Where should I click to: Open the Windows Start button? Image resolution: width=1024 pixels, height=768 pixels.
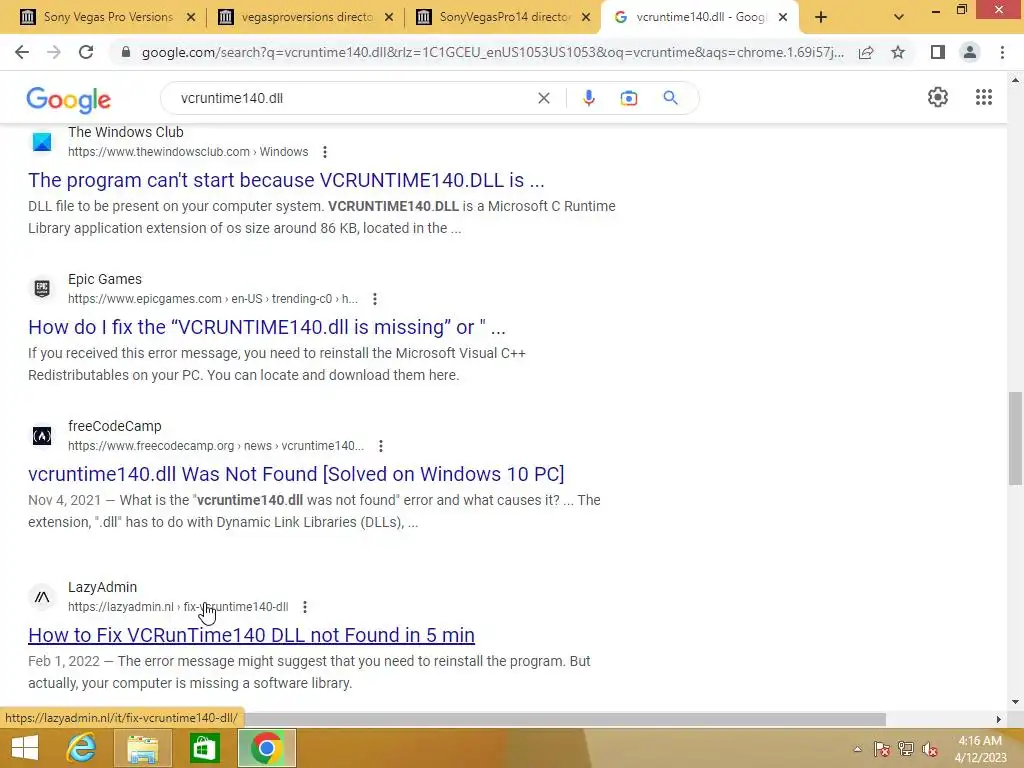coord(25,748)
